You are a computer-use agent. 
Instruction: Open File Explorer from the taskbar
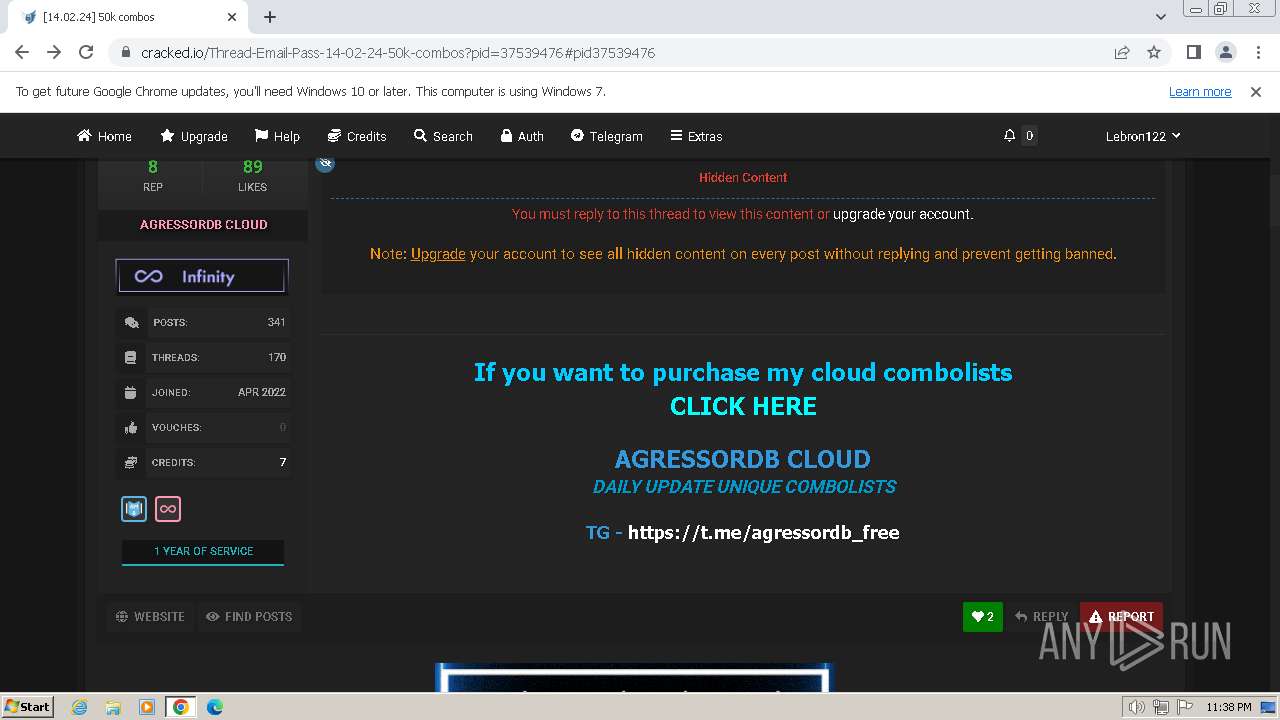pyautogui.click(x=113, y=707)
